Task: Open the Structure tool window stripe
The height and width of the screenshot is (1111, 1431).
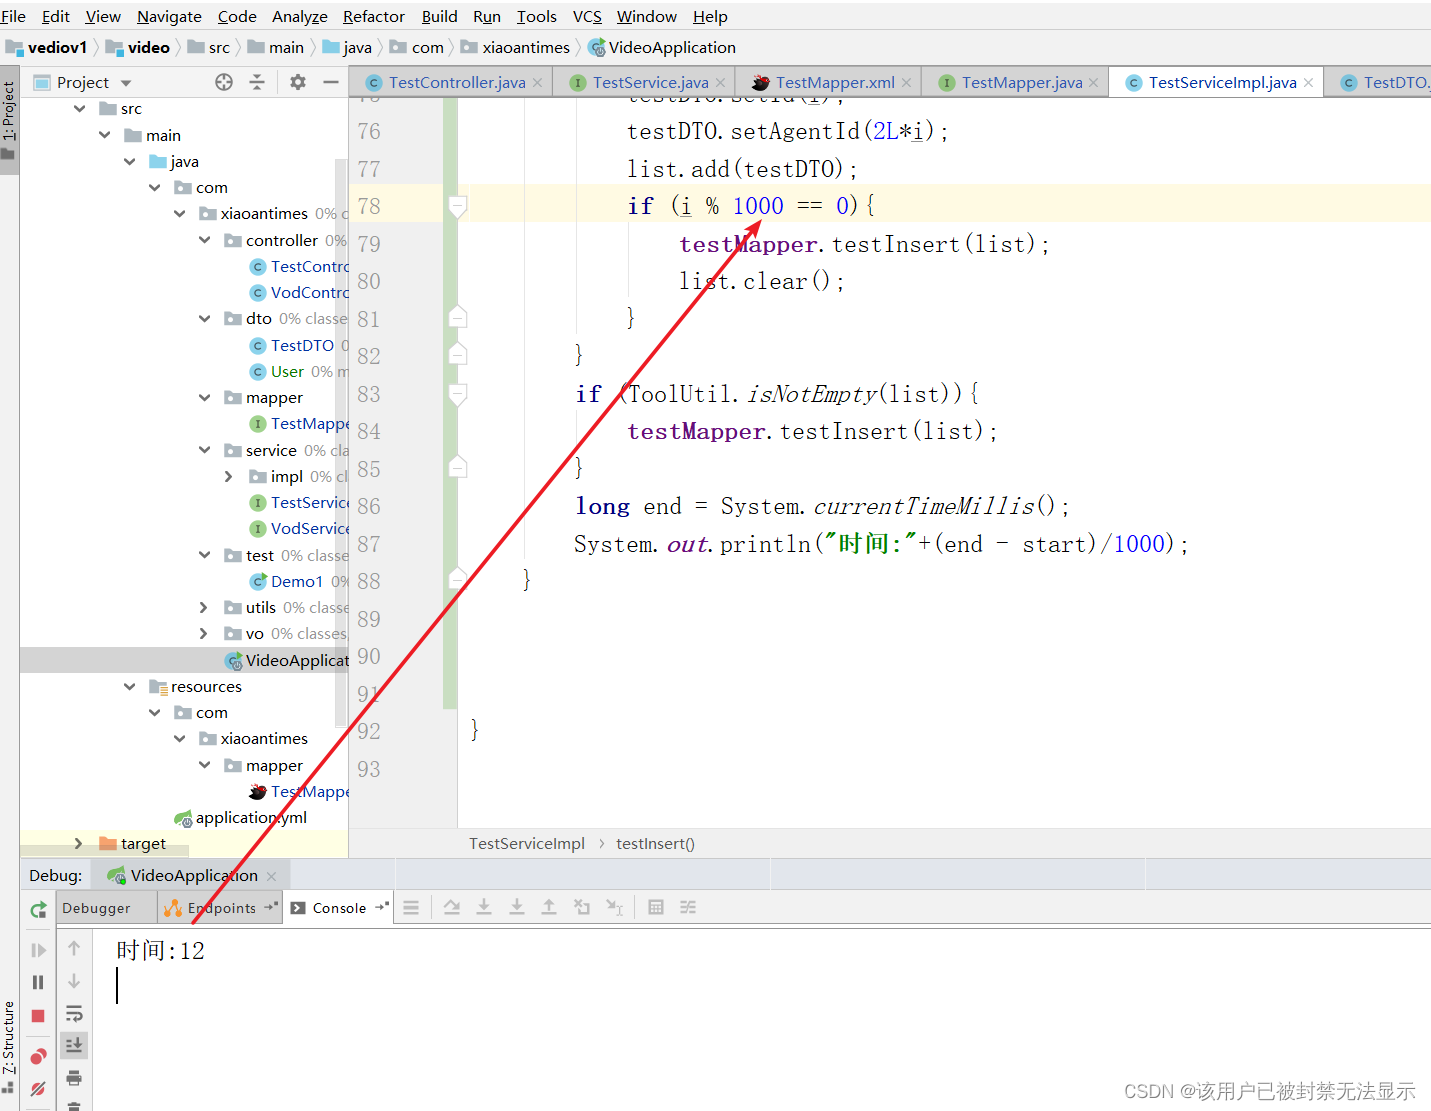Action: [9, 1046]
